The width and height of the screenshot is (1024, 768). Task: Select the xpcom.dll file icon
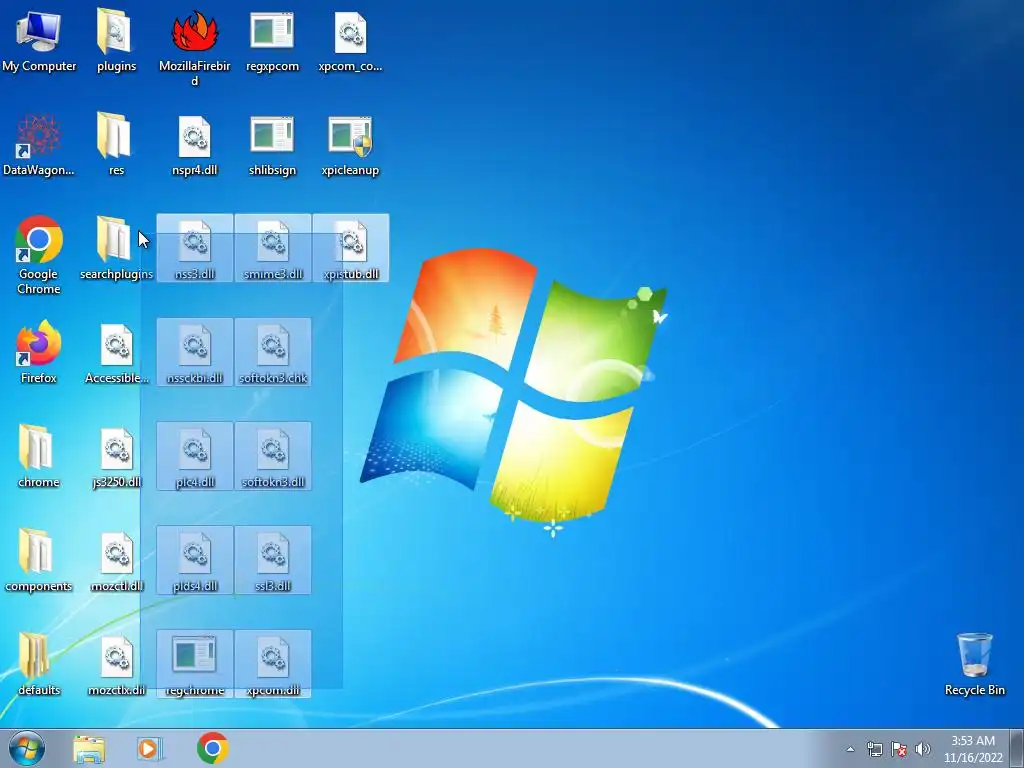pos(272,664)
